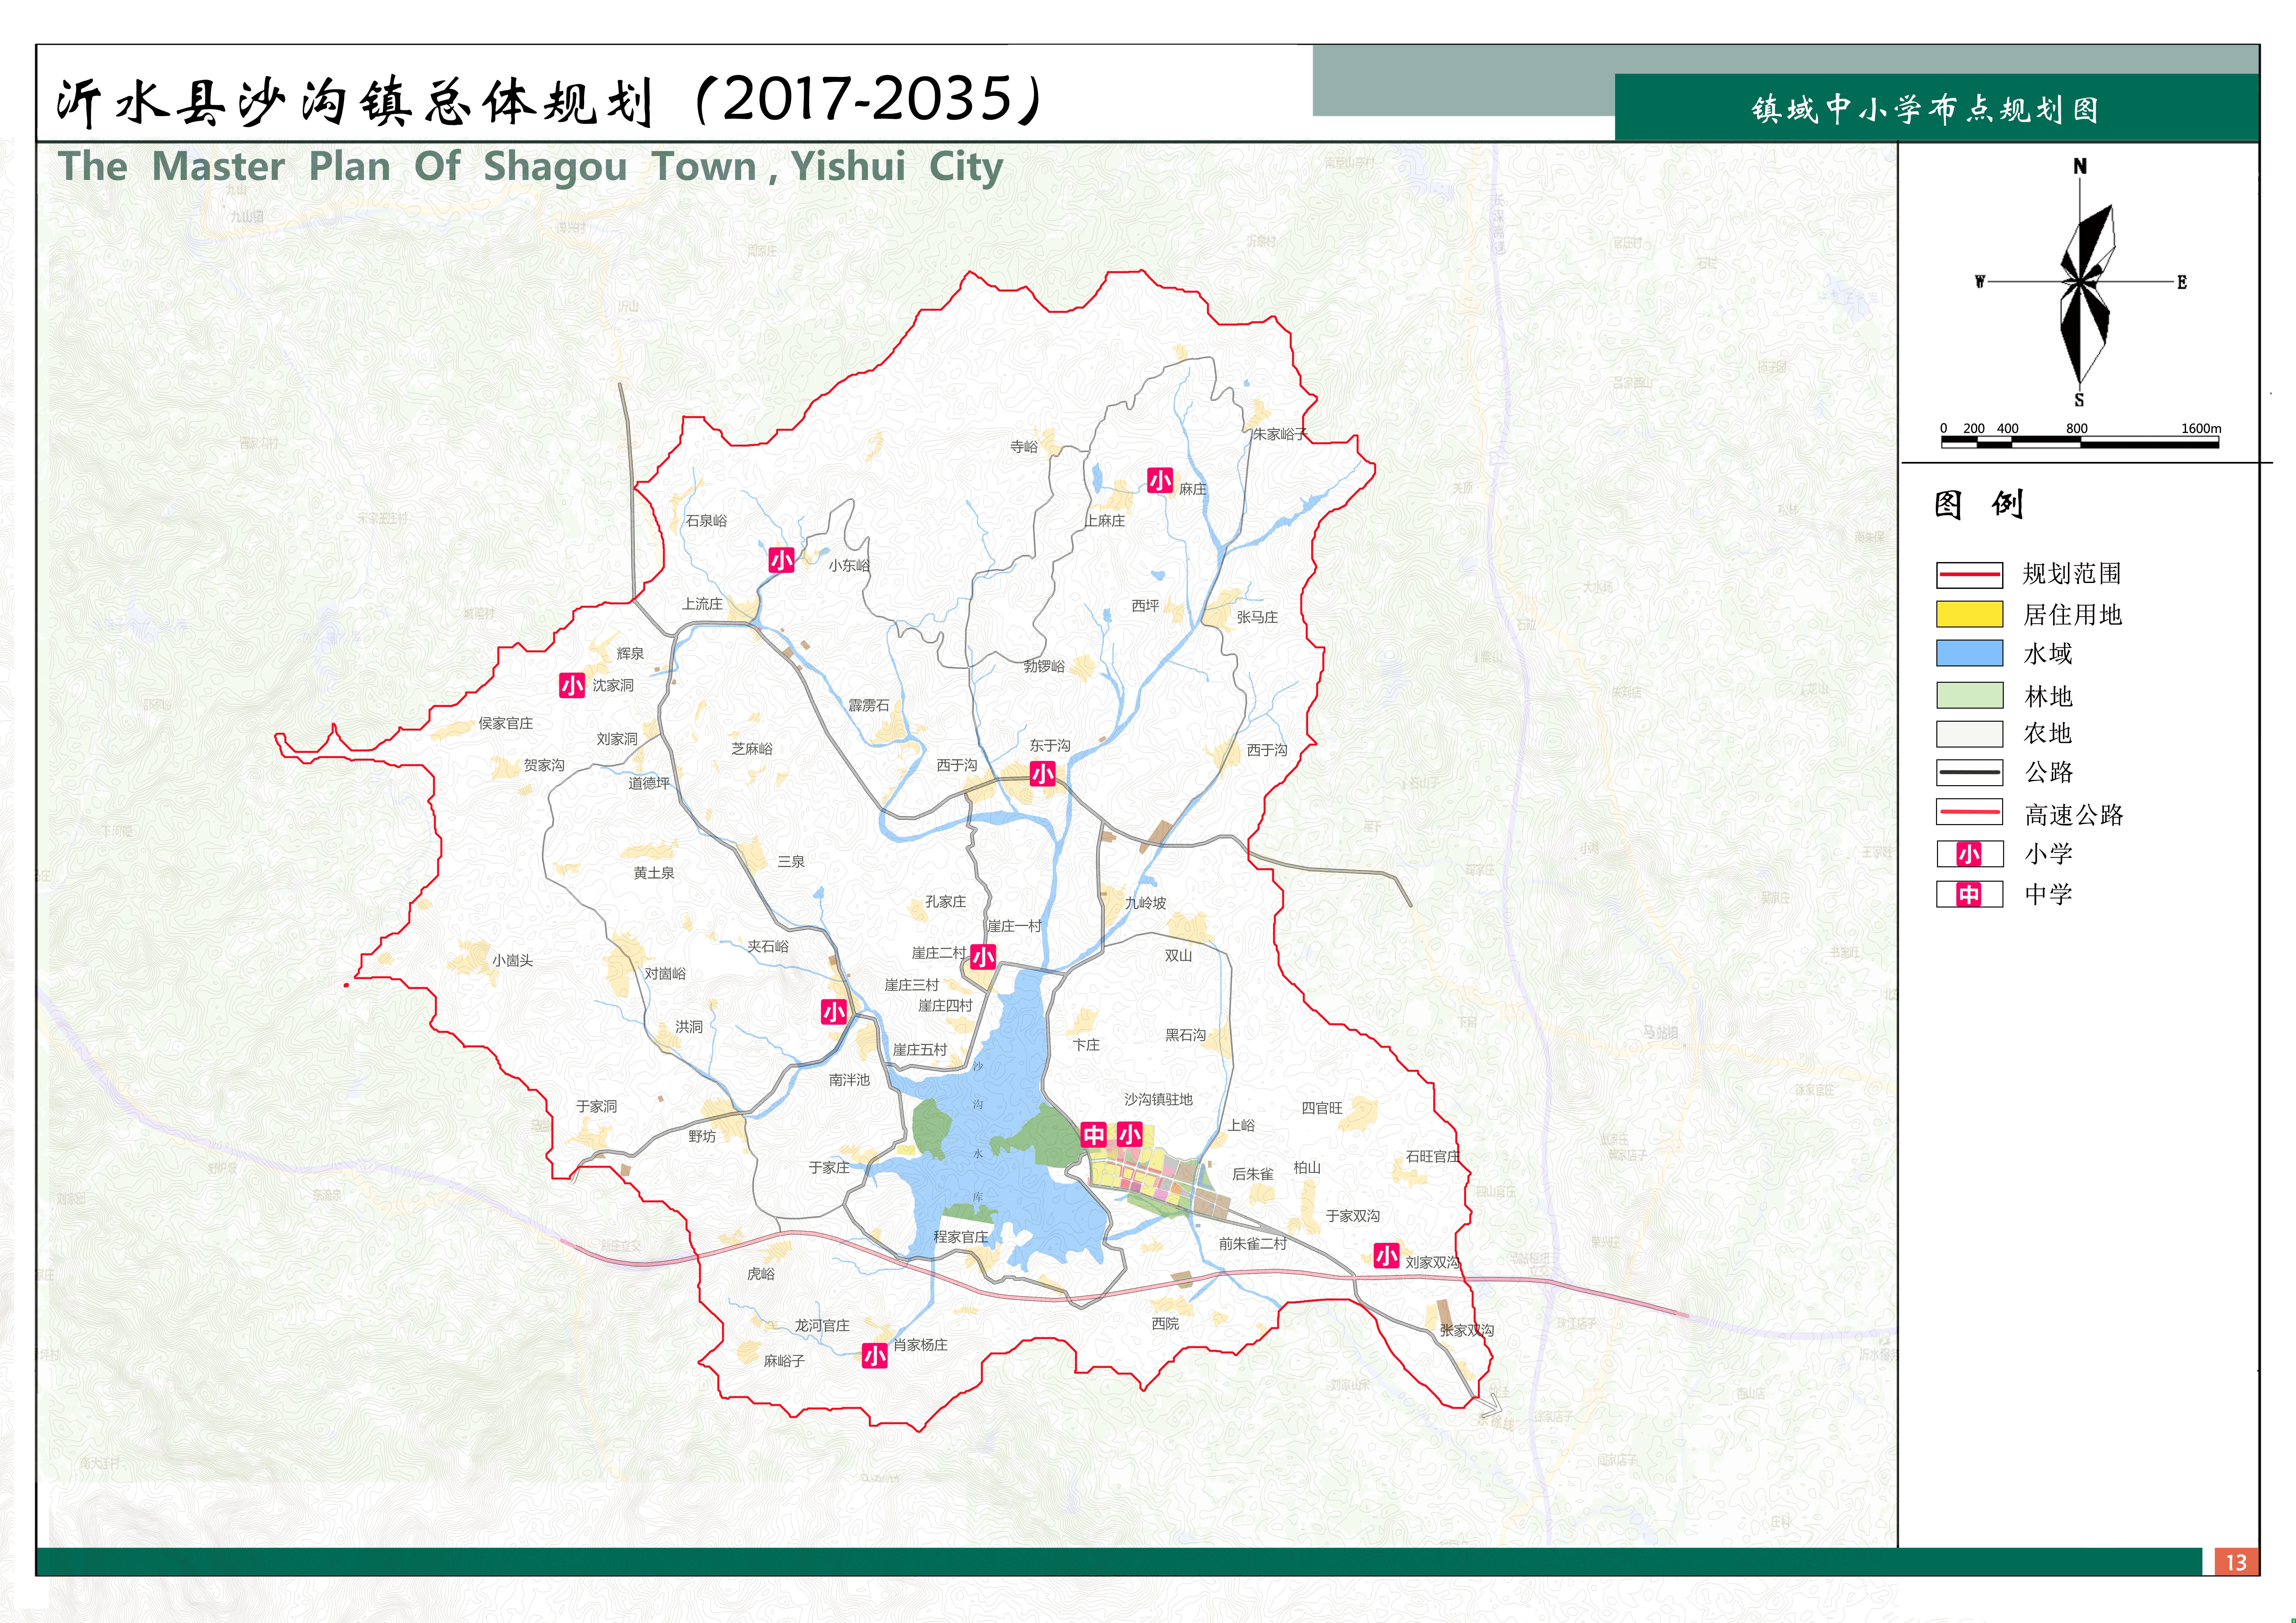Click the 龙河官庄 village label
2296x1623 pixels.
tap(822, 1325)
